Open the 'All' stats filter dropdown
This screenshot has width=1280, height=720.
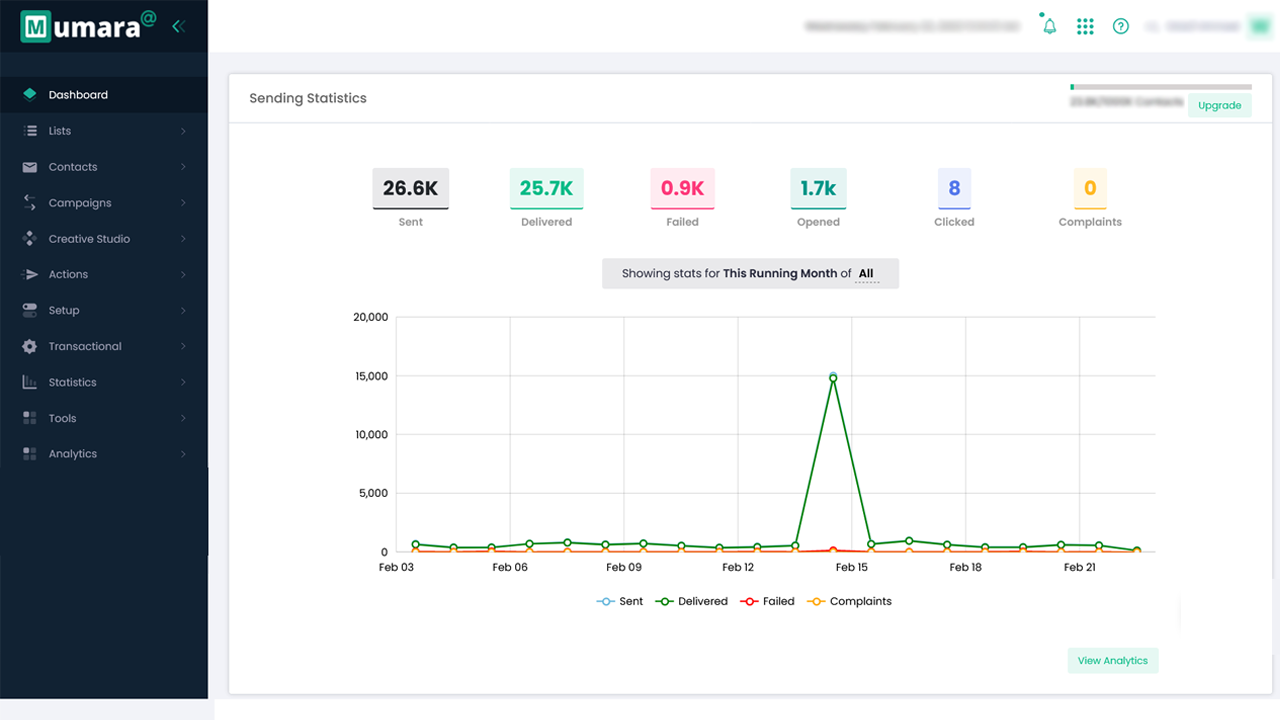(x=866, y=274)
